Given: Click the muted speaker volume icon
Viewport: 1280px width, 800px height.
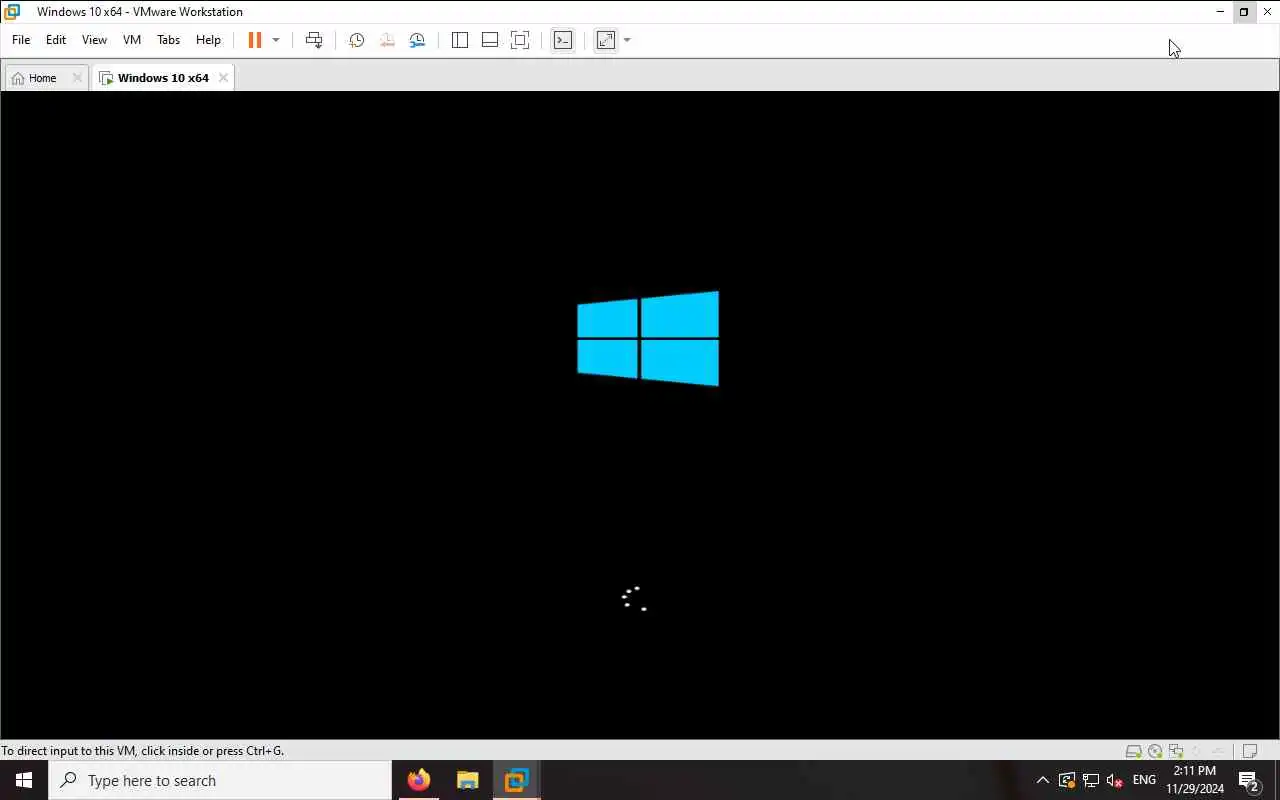Looking at the screenshot, I should click(x=1115, y=780).
